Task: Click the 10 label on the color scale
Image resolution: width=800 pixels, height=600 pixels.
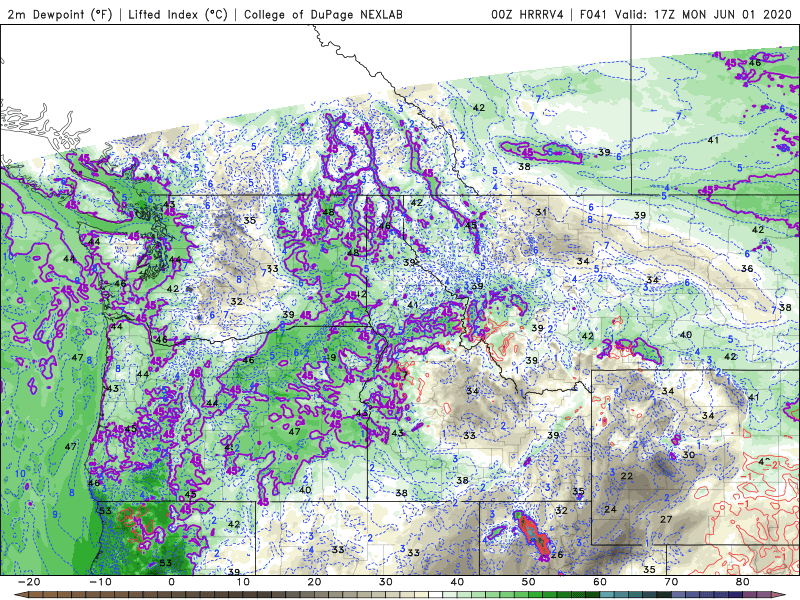Action: click(243, 582)
